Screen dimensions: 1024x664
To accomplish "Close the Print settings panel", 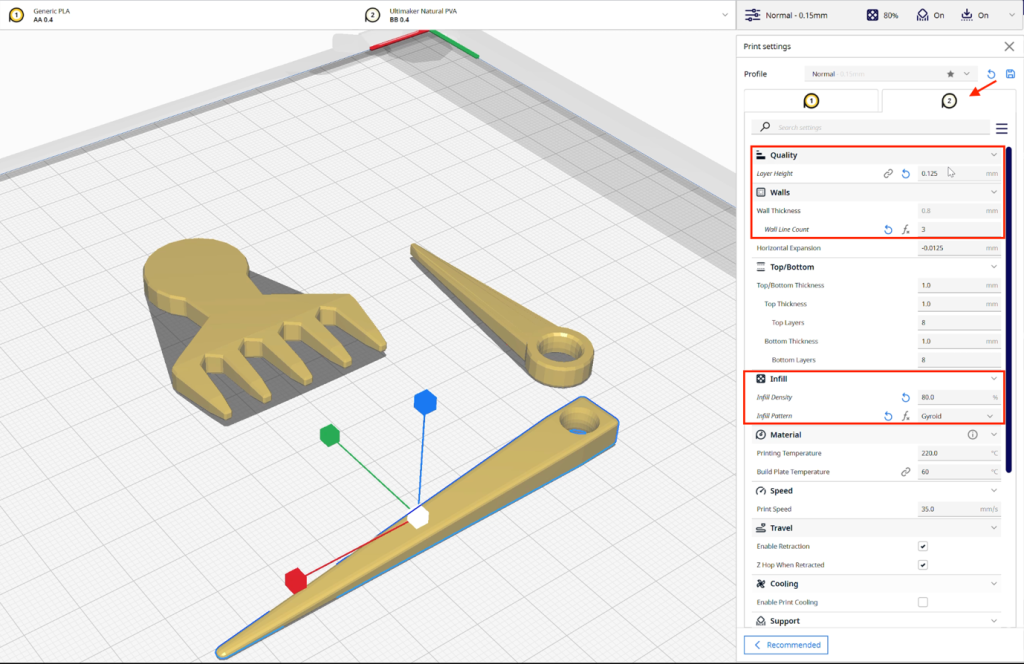I will [1009, 46].
